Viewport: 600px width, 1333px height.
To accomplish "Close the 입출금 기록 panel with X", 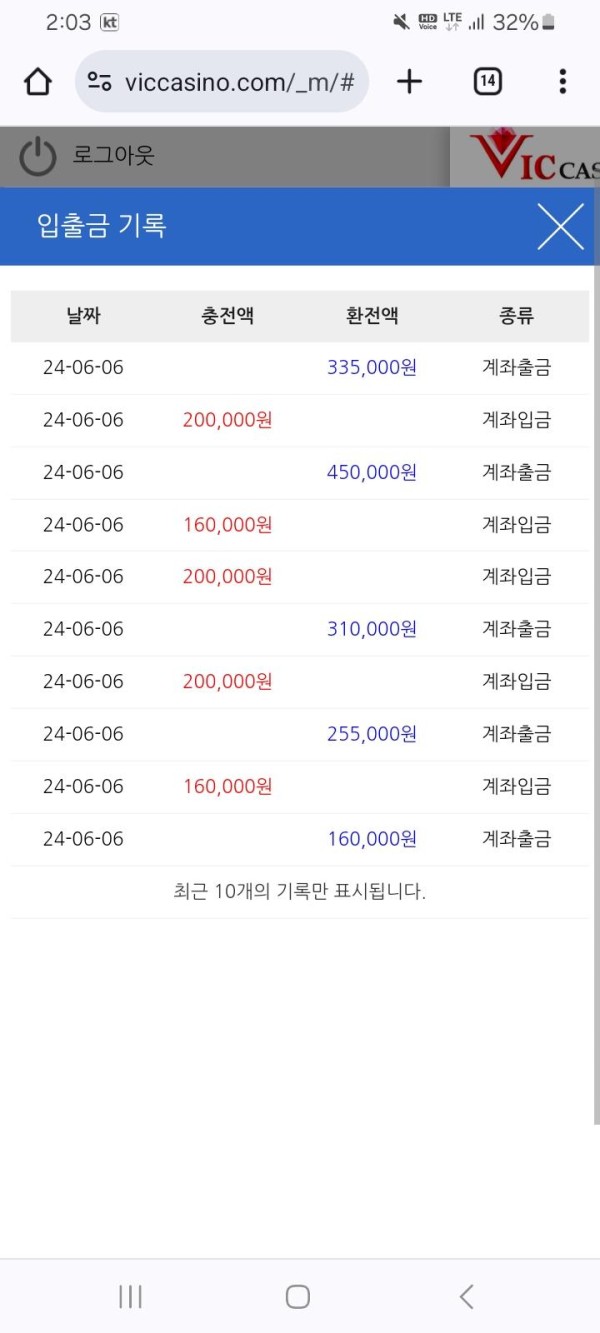I will (560, 226).
